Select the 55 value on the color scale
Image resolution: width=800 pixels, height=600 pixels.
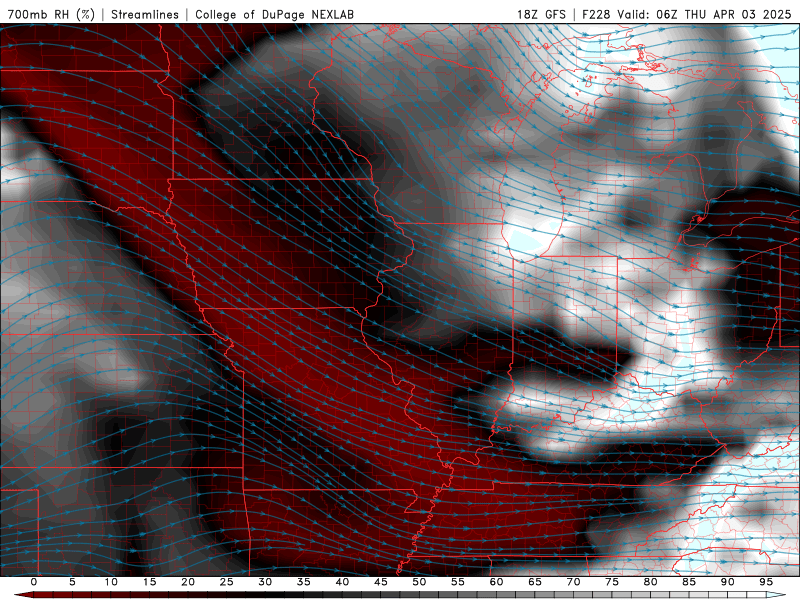pos(458,582)
